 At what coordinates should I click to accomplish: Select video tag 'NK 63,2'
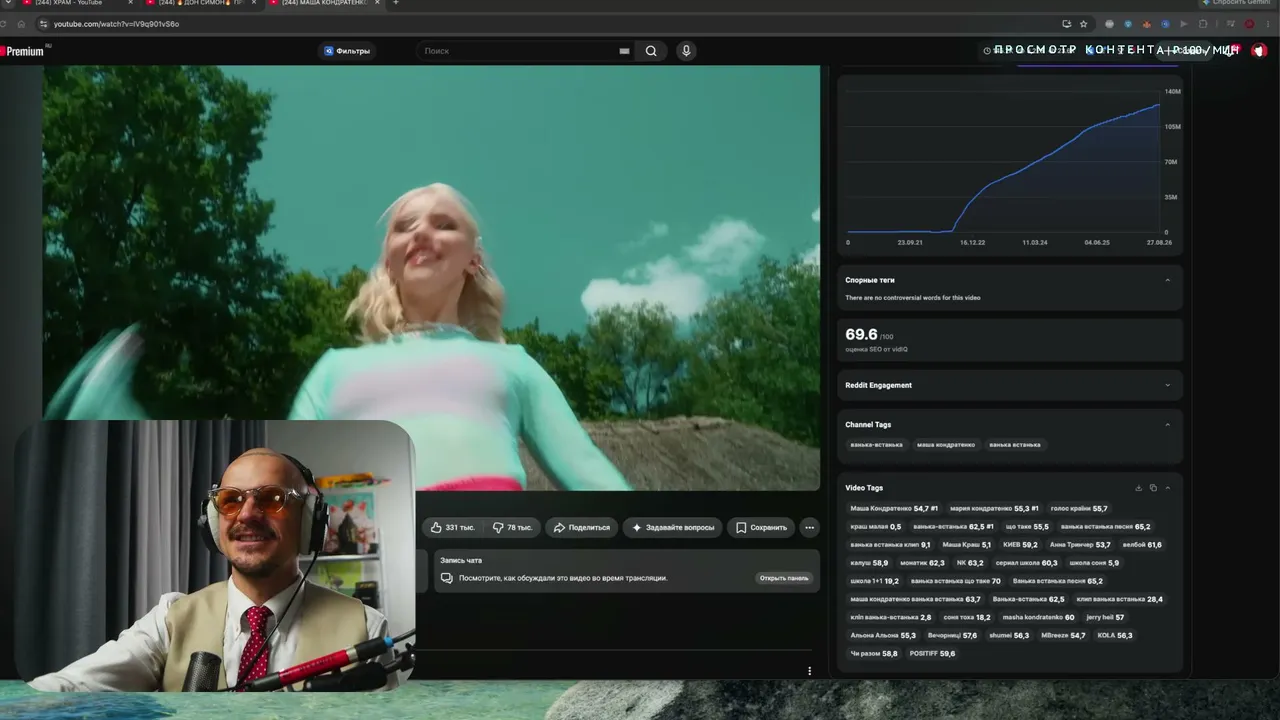click(x=970, y=563)
